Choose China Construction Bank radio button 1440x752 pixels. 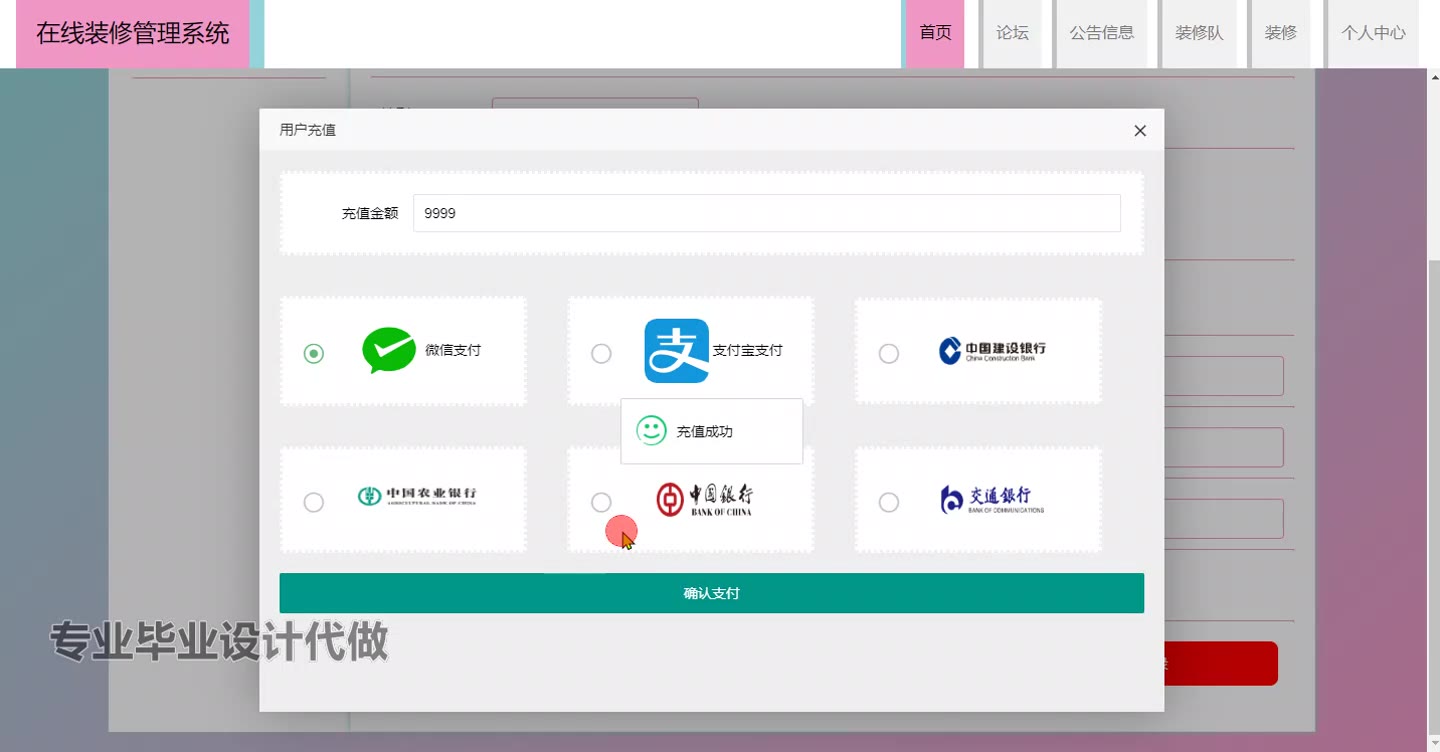click(888, 353)
